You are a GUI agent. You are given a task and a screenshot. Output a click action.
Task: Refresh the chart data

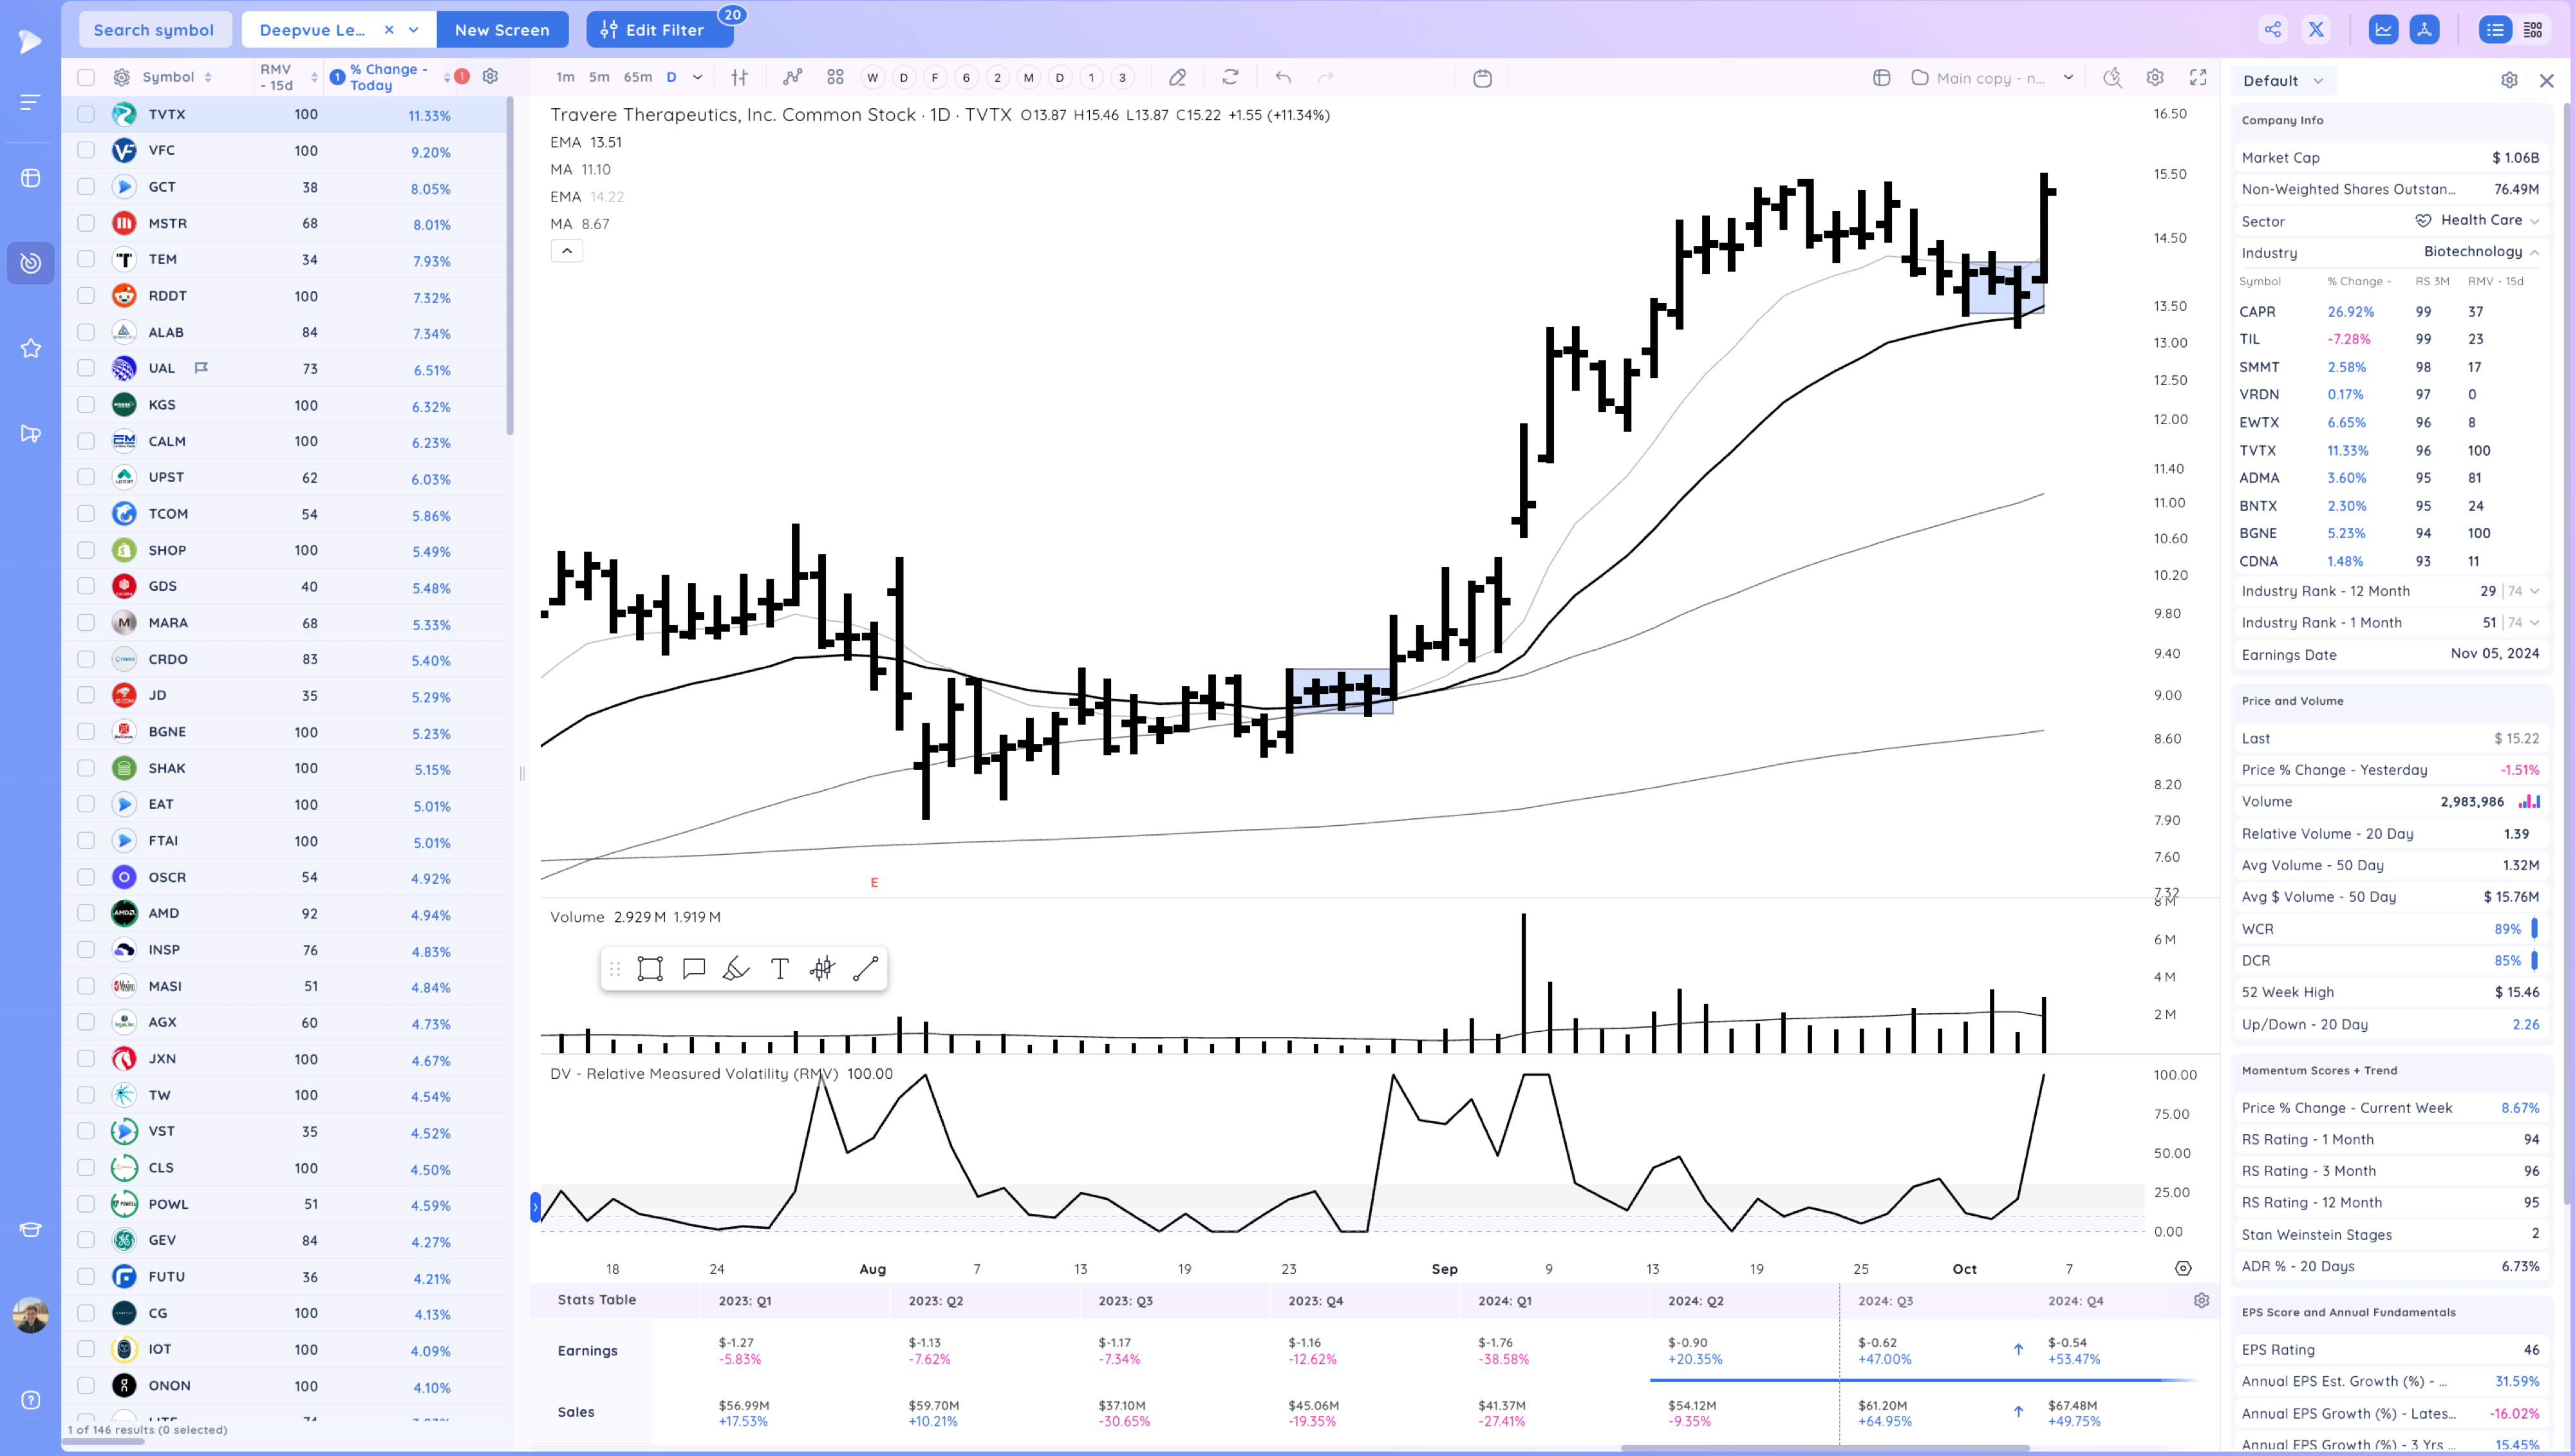pos(1231,77)
